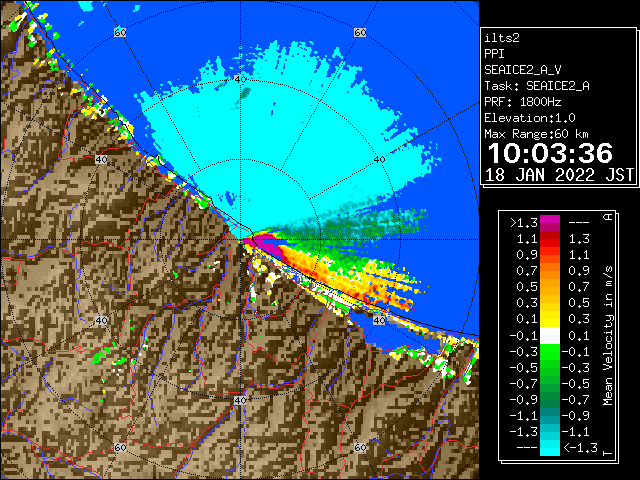
Task: Click the '0.5' label in the legend's right column
Action: point(579,303)
